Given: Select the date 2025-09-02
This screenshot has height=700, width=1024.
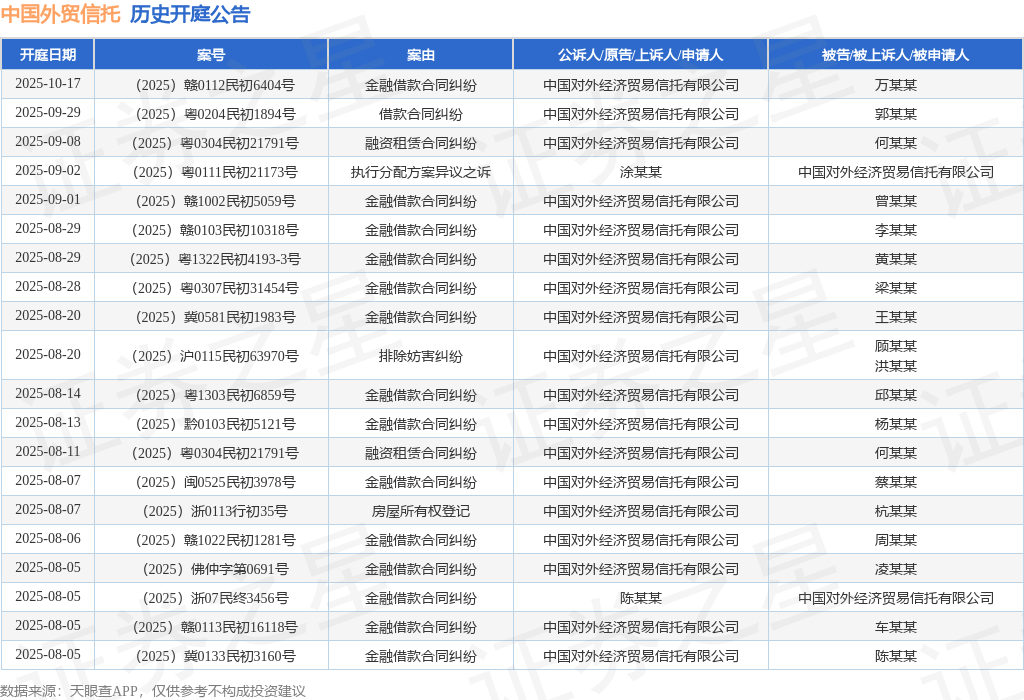Looking at the screenshot, I should [48, 170].
